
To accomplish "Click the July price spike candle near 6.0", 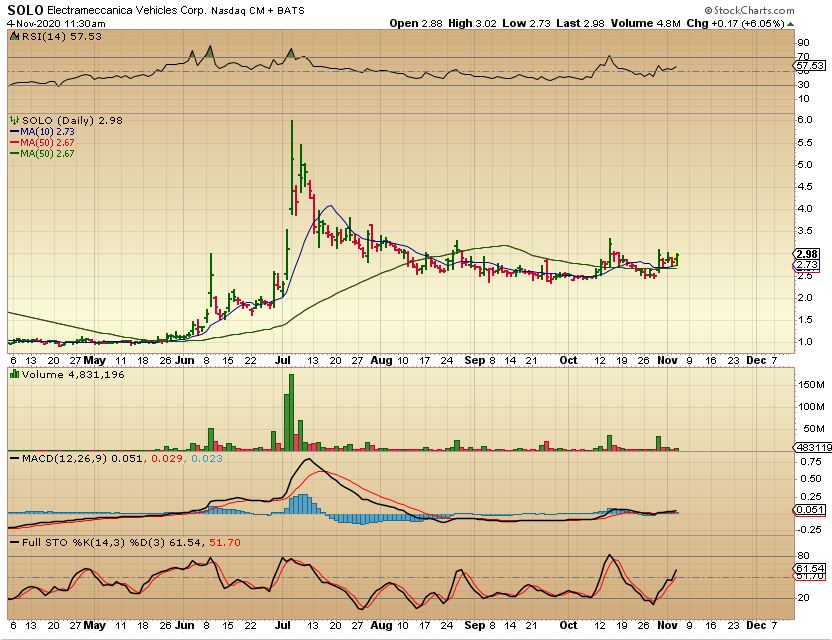I will [x=292, y=167].
